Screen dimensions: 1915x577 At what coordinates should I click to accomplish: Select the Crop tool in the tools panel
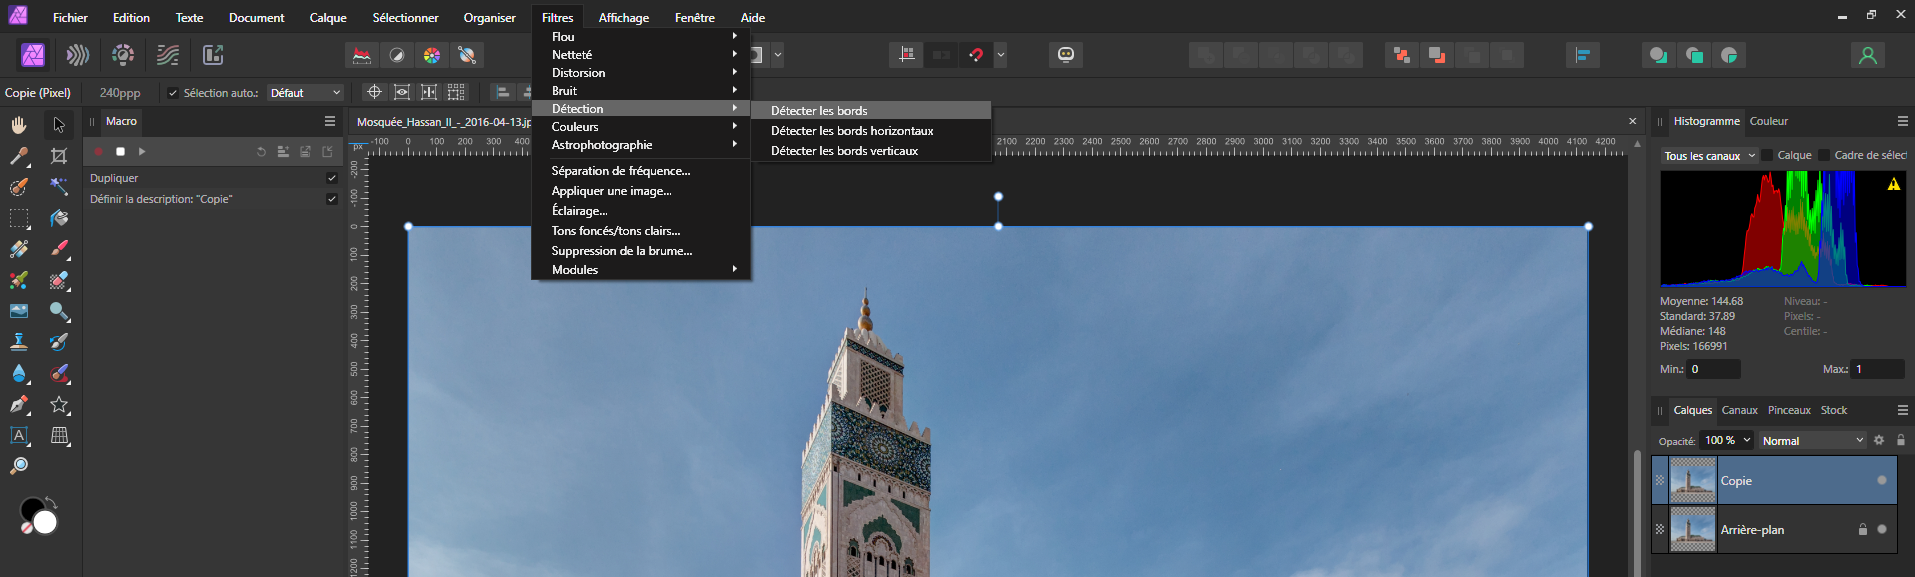click(x=59, y=156)
